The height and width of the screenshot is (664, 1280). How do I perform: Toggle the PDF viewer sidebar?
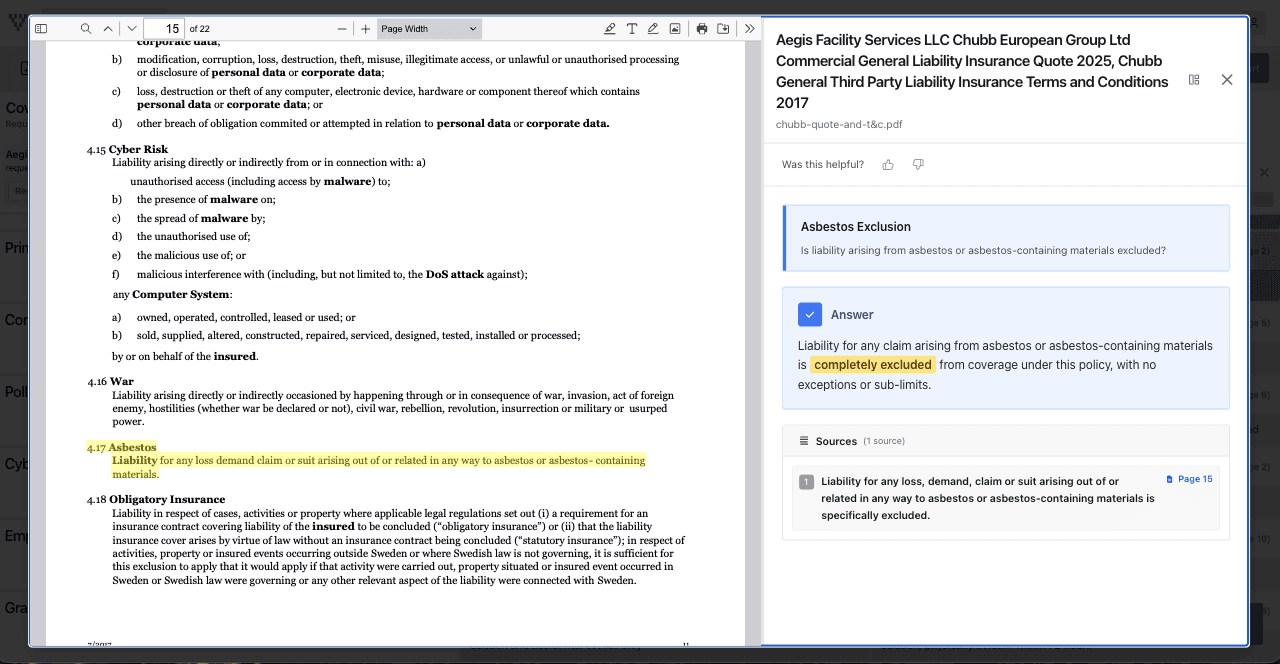click(x=41, y=29)
